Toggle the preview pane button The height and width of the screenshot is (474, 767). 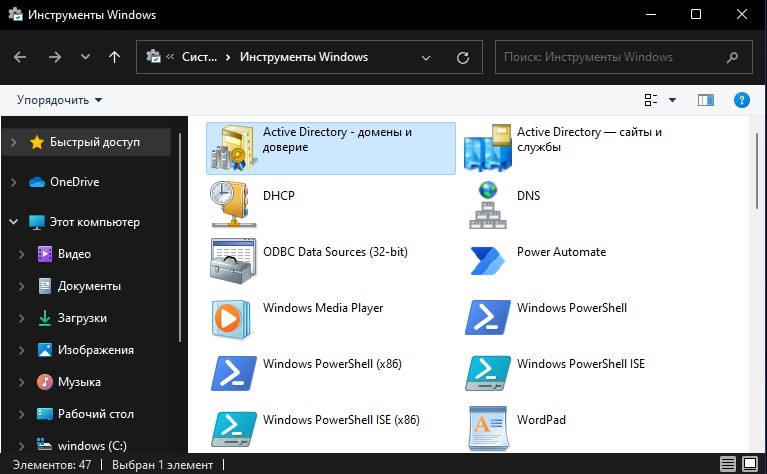[705, 100]
